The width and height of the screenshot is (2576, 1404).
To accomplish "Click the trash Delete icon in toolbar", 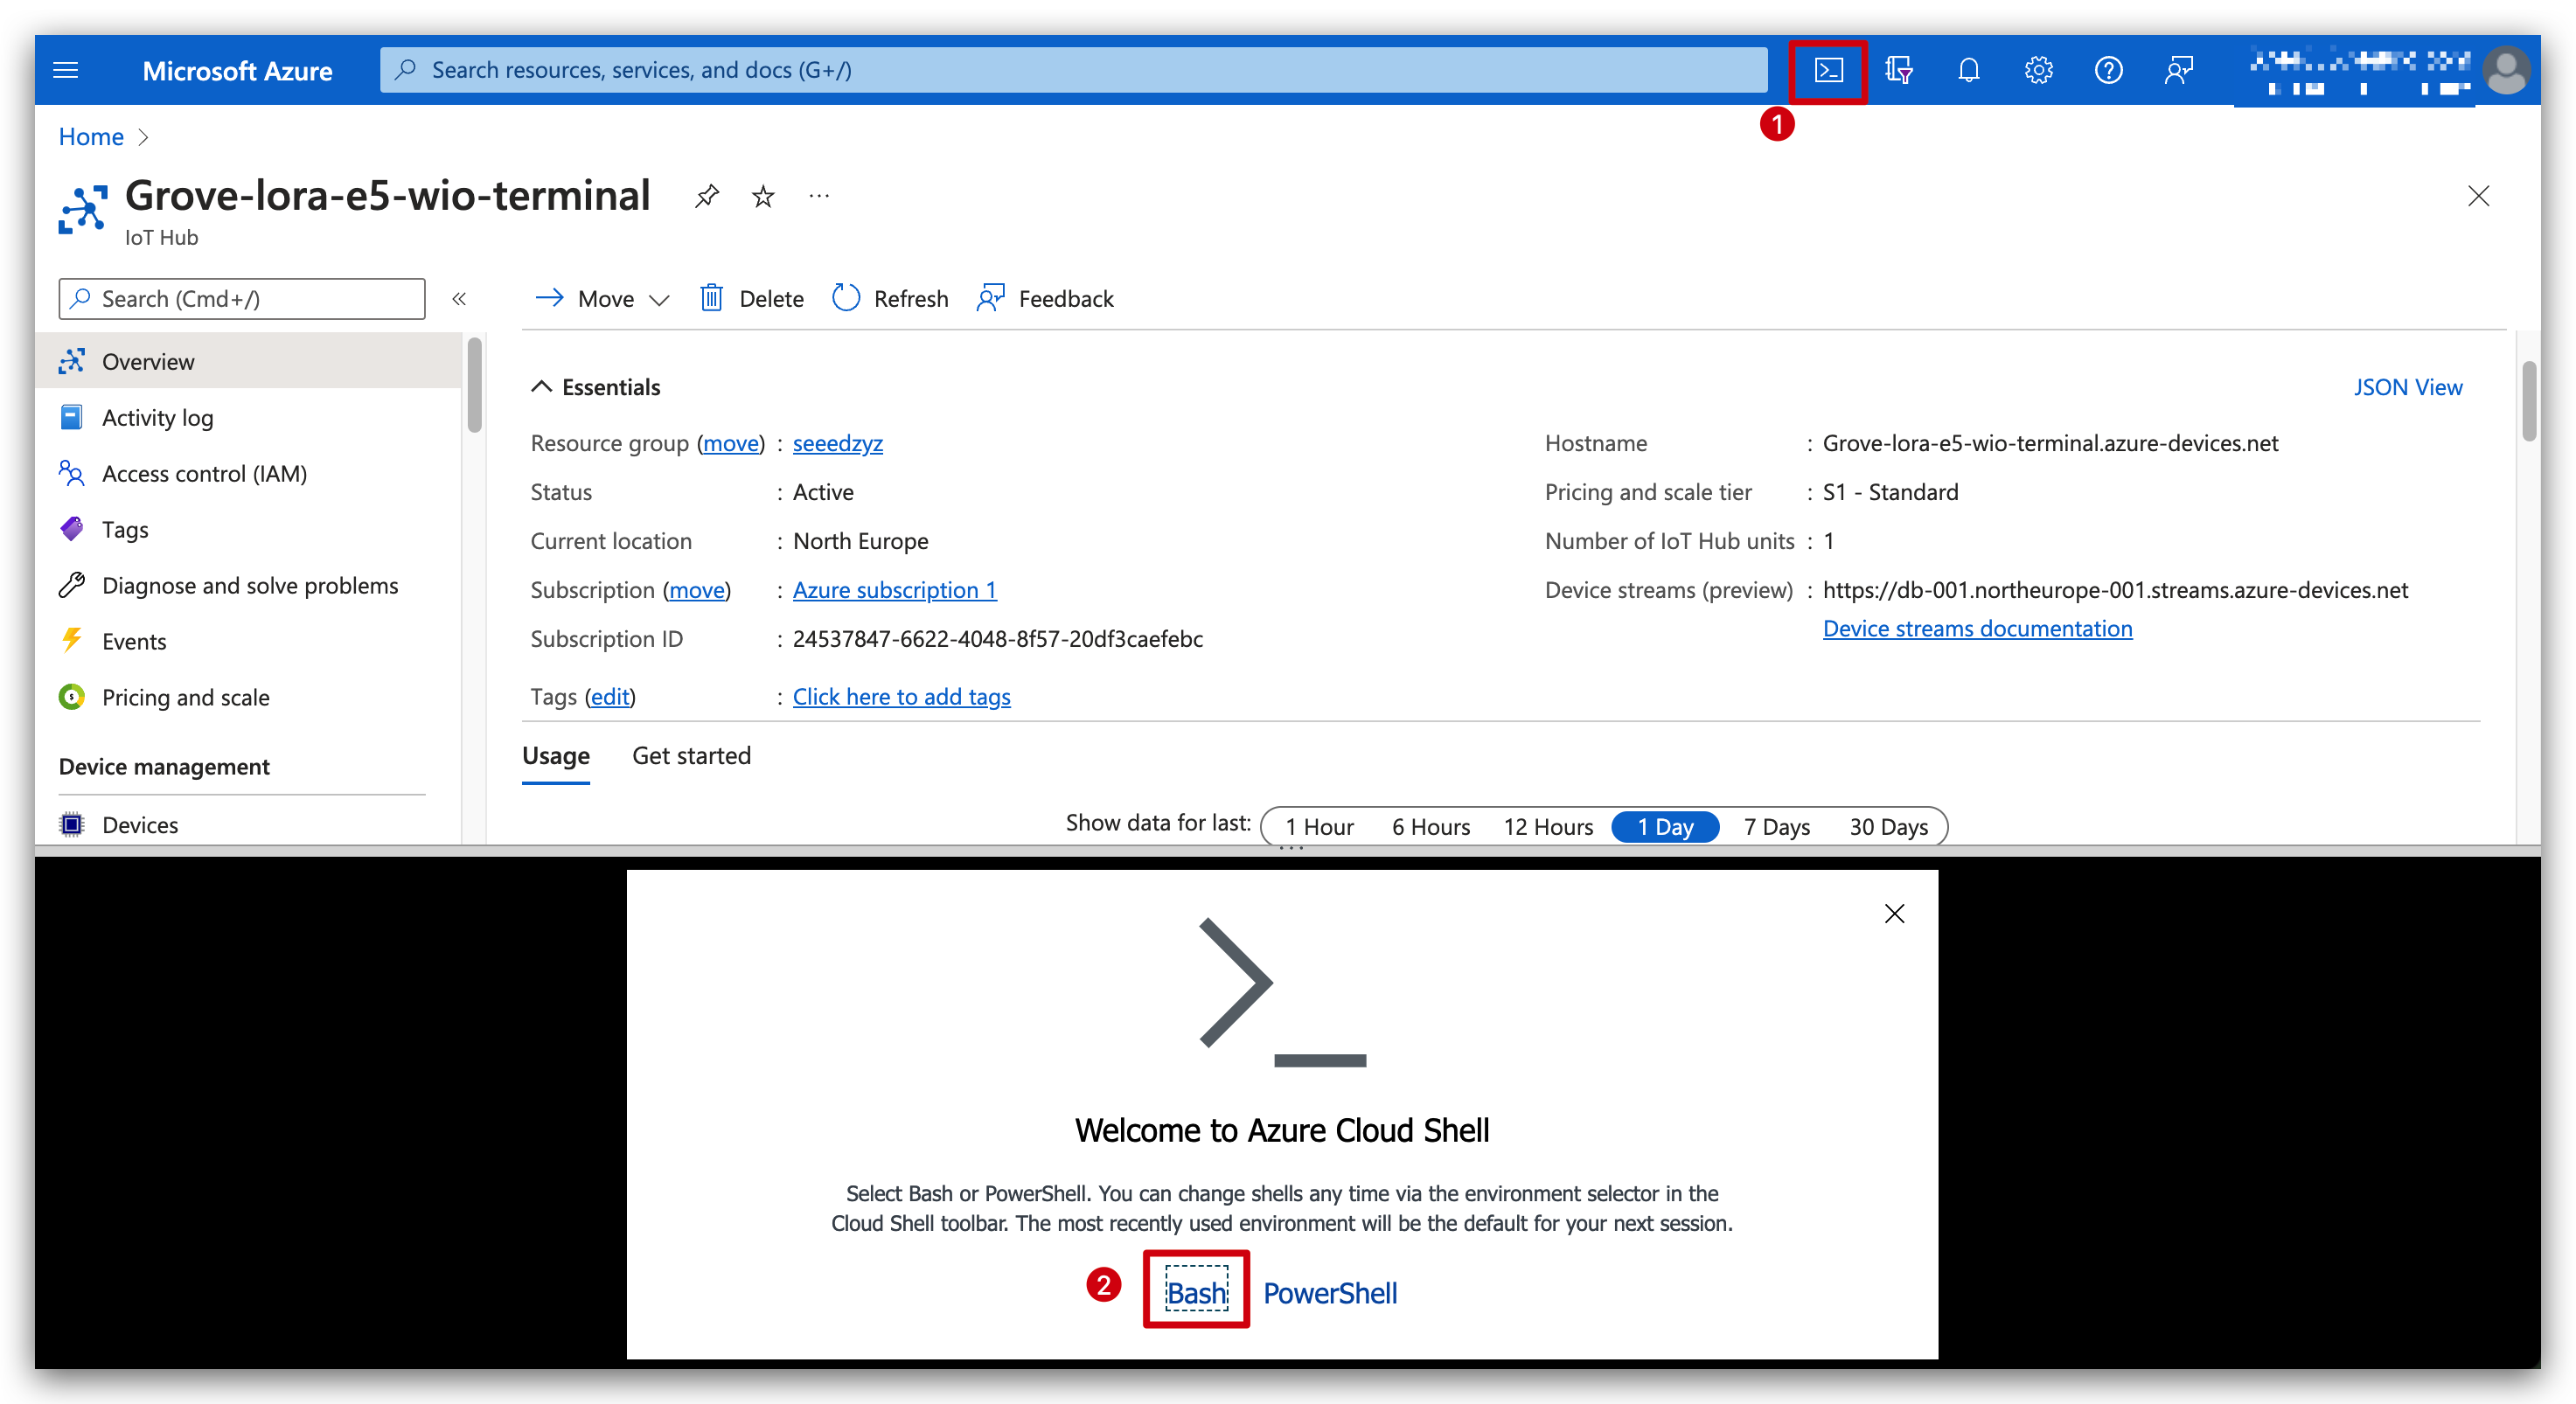I will 711,298.
